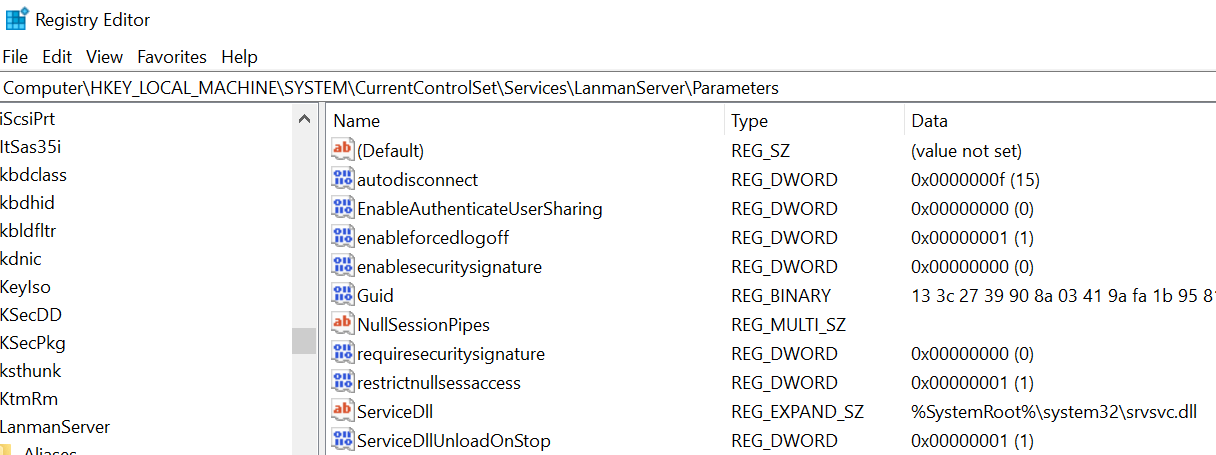The width and height of the screenshot is (1216, 455).
Task: Select the autodisconnect DWORD icon
Action: [x=343, y=179]
